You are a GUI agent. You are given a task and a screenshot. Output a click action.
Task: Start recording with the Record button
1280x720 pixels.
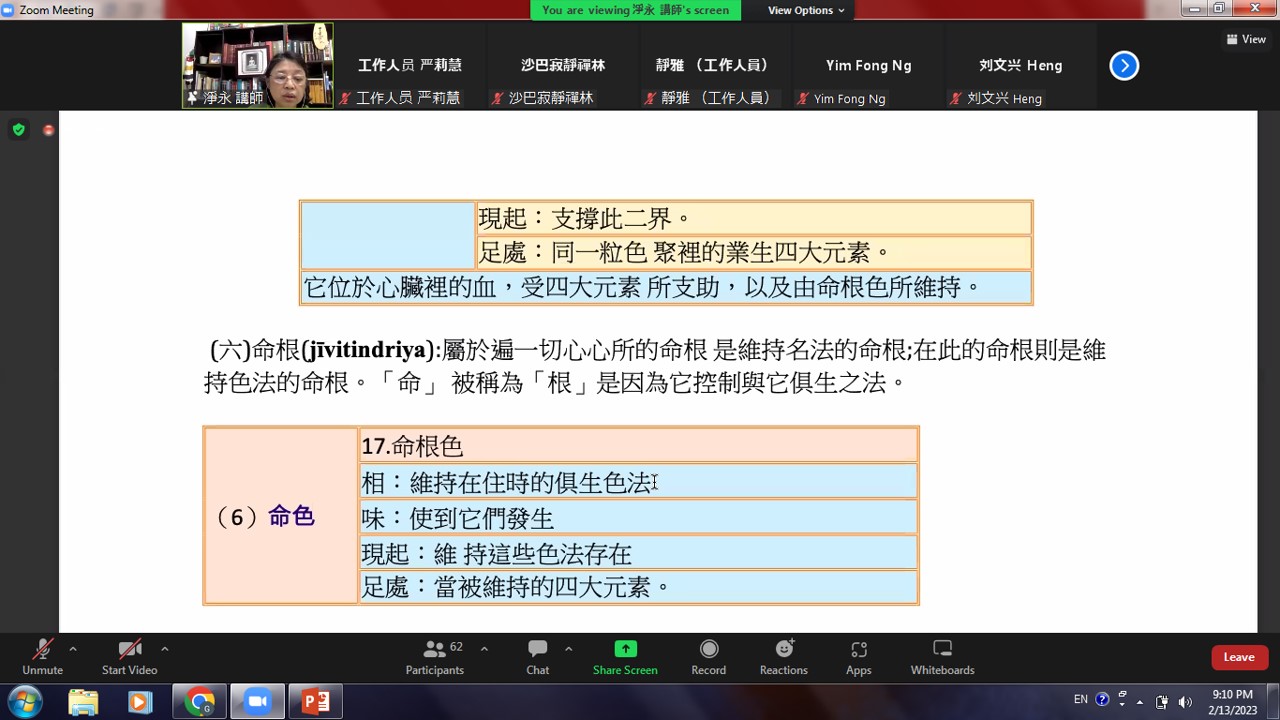coord(708,657)
